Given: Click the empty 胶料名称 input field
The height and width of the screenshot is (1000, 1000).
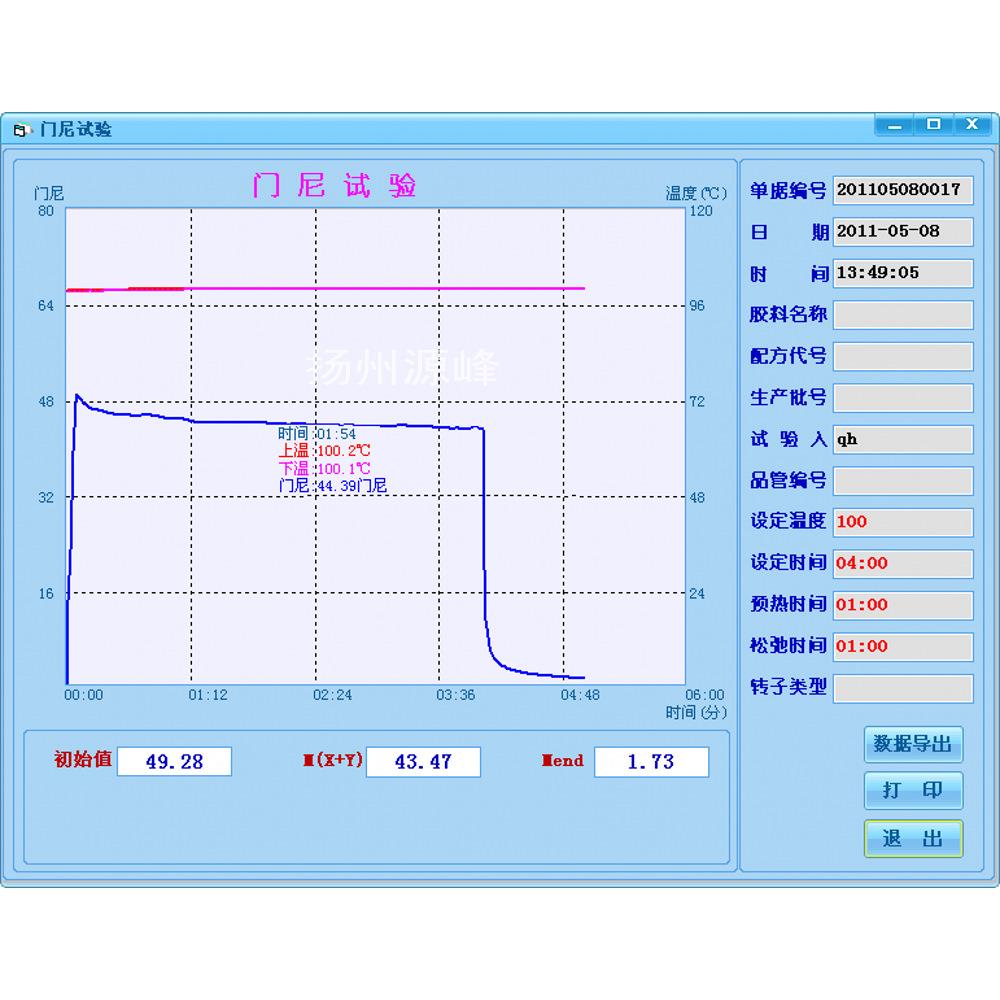Looking at the screenshot, I should point(902,315).
